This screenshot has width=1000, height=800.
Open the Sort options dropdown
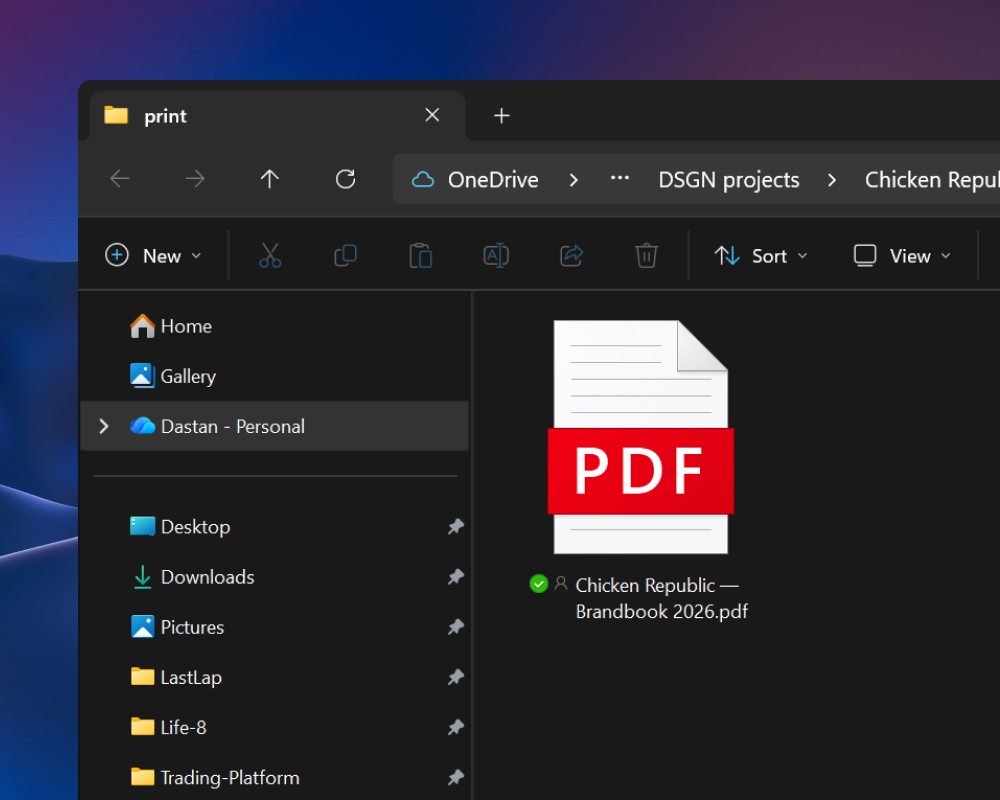click(761, 256)
